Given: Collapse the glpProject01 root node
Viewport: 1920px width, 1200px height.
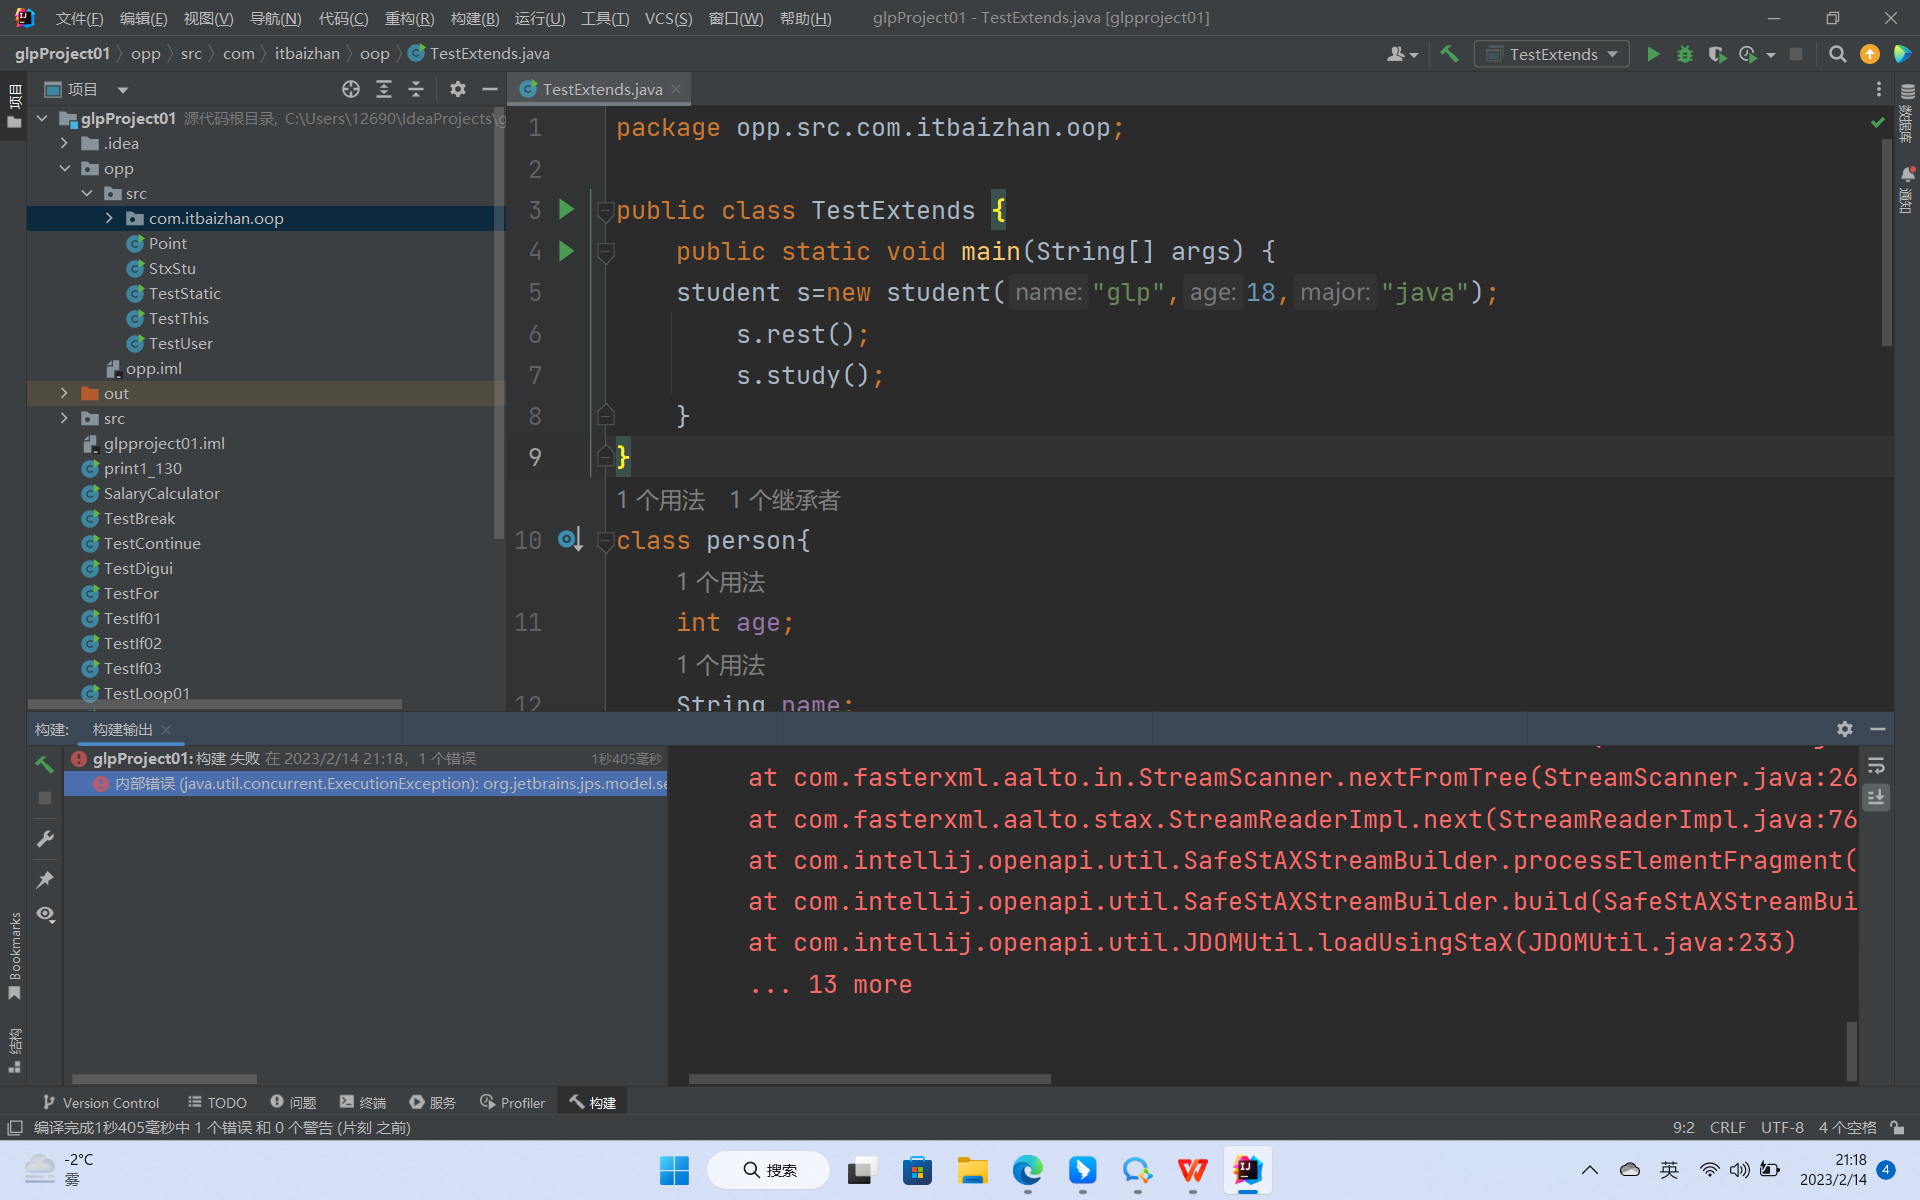Looking at the screenshot, I should (42, 118).
